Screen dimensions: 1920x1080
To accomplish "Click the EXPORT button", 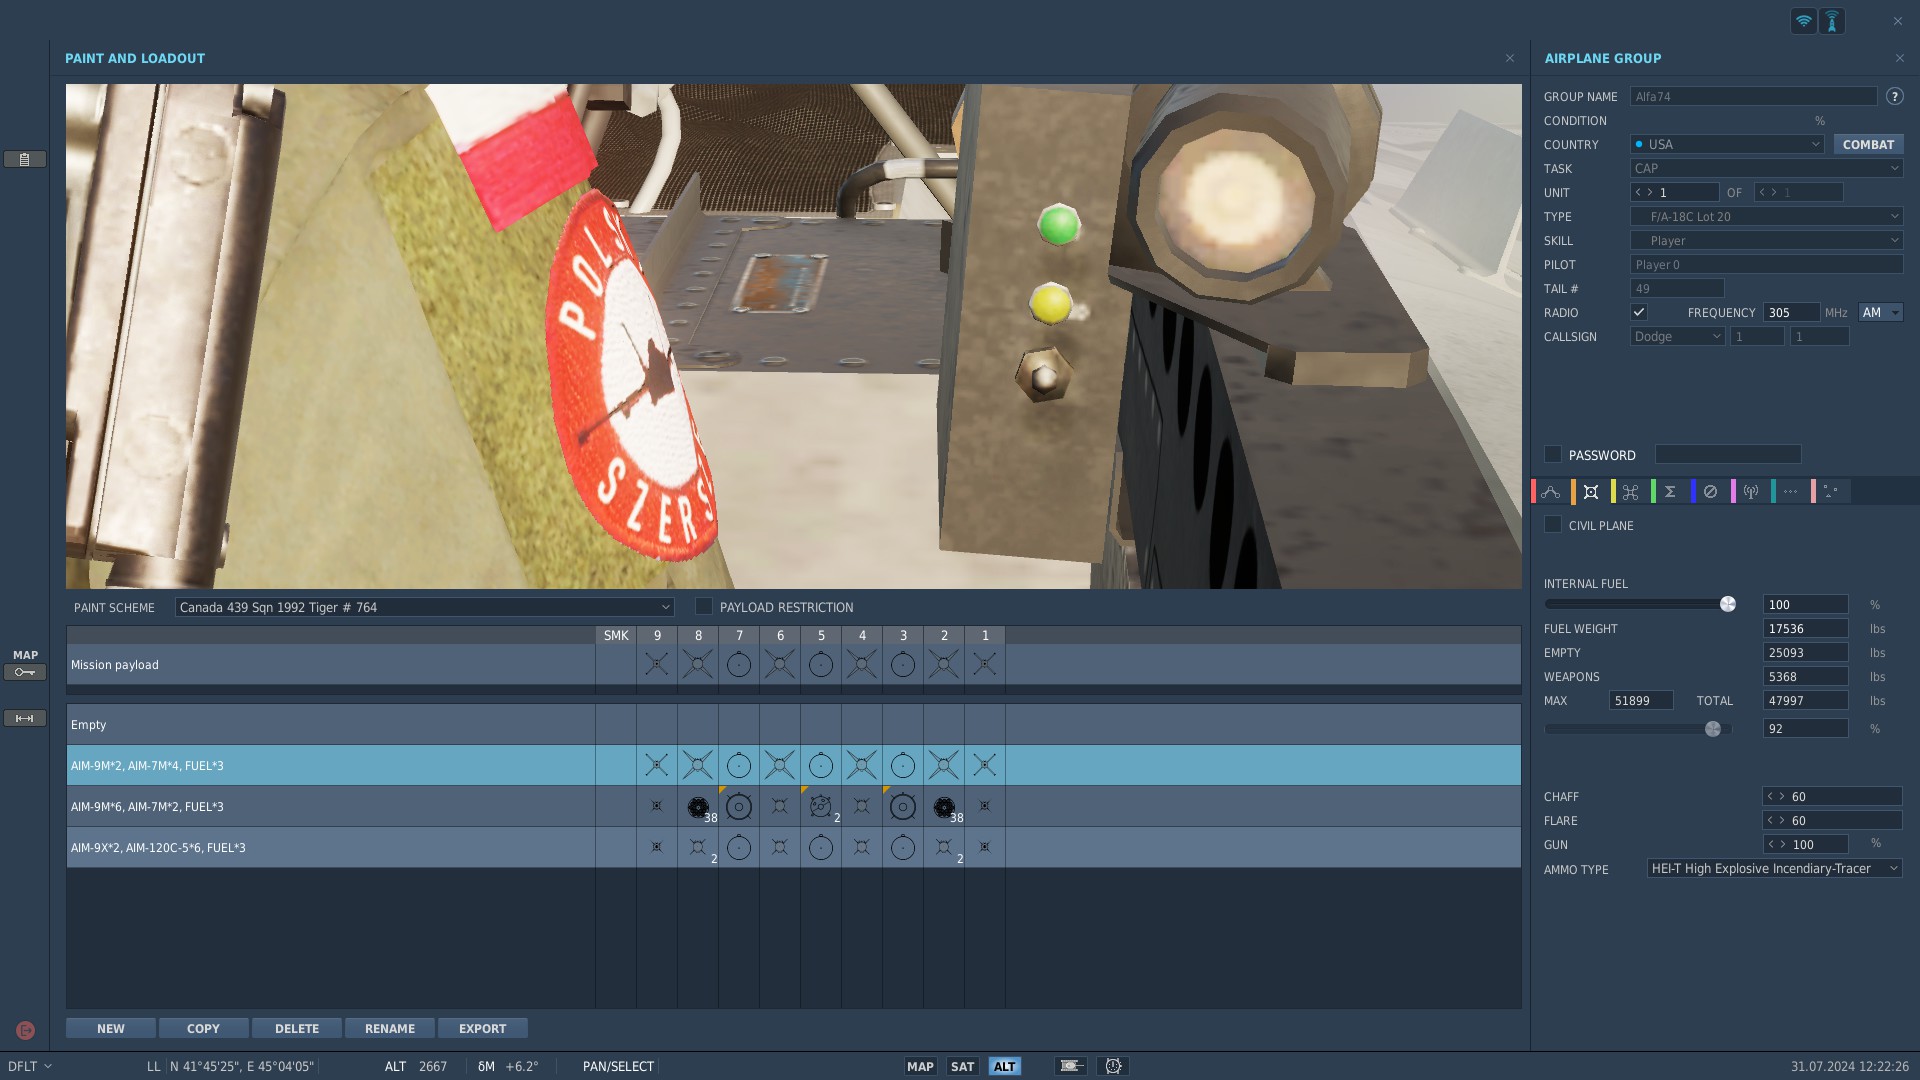I will pyautogui.click(x=482, y=1028).
